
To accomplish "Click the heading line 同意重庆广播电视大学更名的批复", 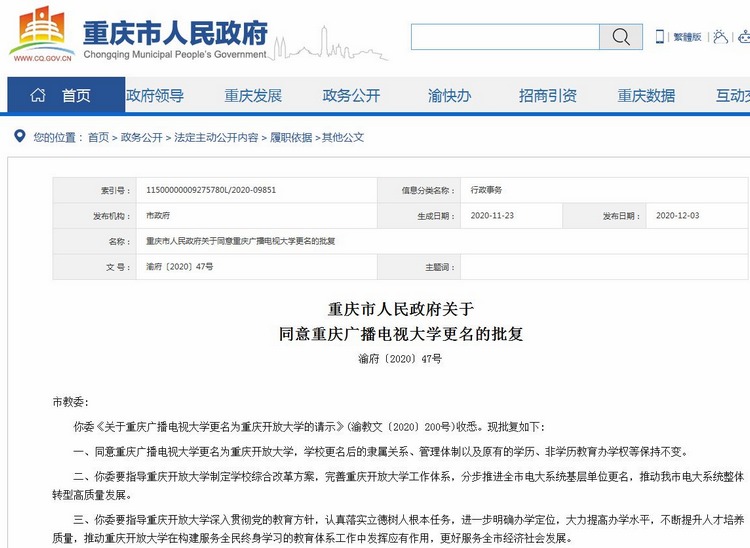I will click(x=401, y=334).
